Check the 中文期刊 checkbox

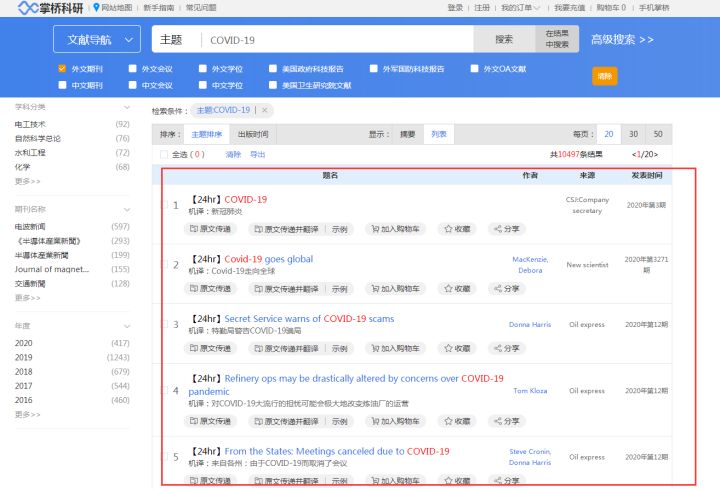tap(62, 85)
